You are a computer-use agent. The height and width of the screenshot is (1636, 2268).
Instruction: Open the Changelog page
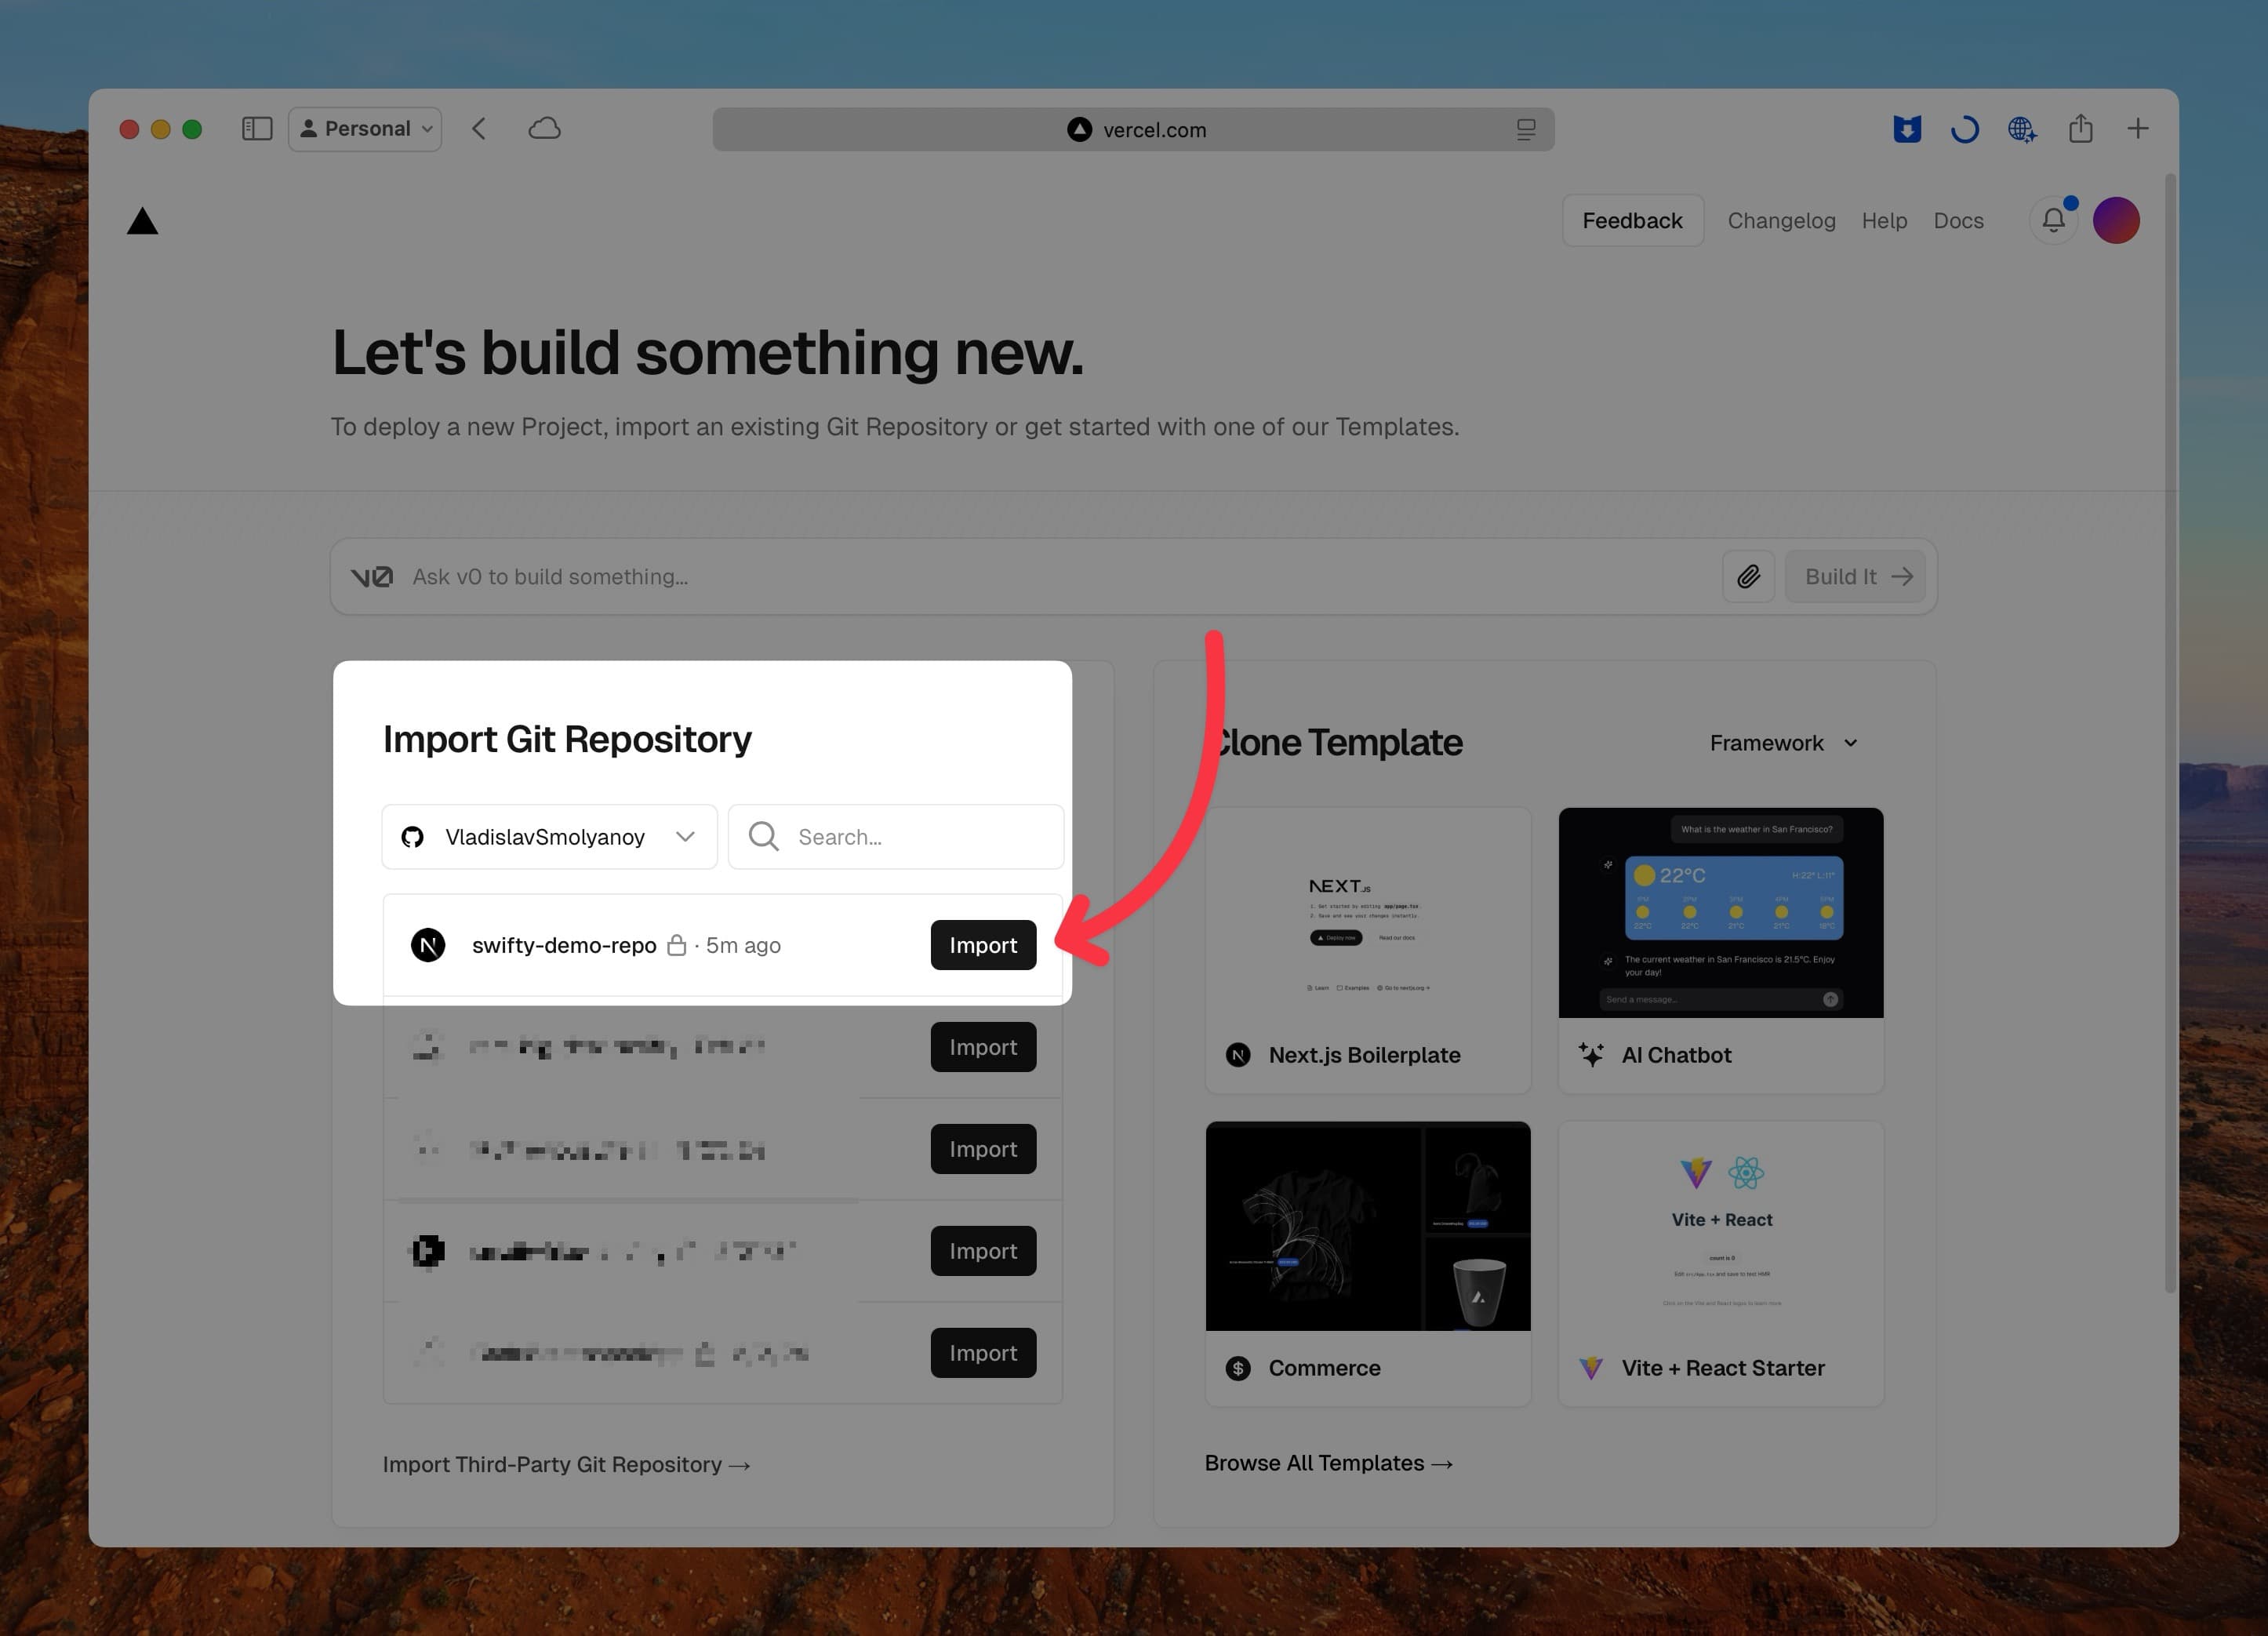tap(1781, 221)
